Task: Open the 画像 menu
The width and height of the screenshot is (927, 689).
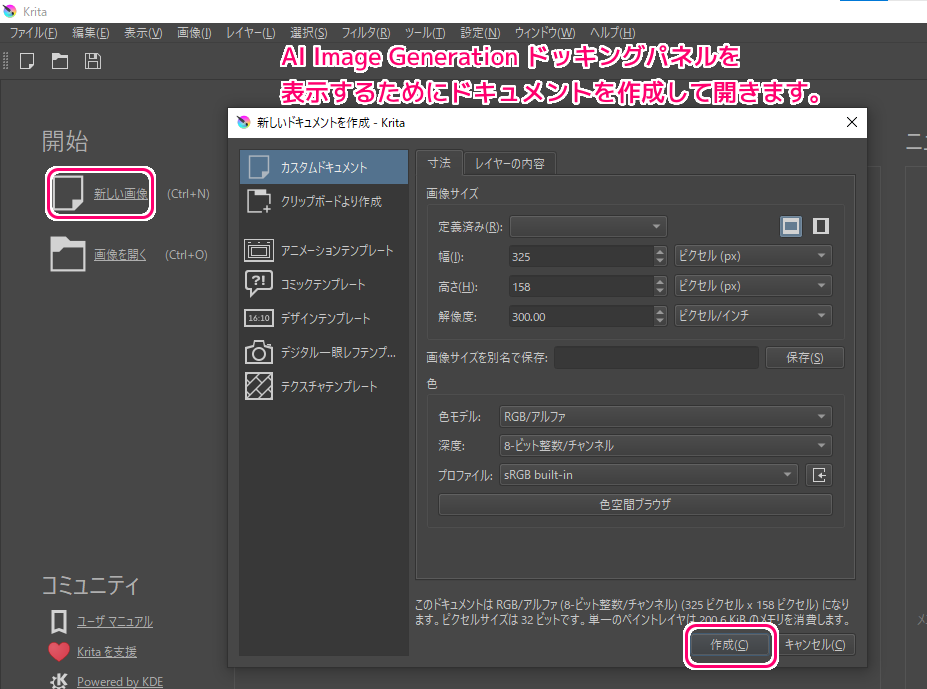Action: tap(194, 33)
